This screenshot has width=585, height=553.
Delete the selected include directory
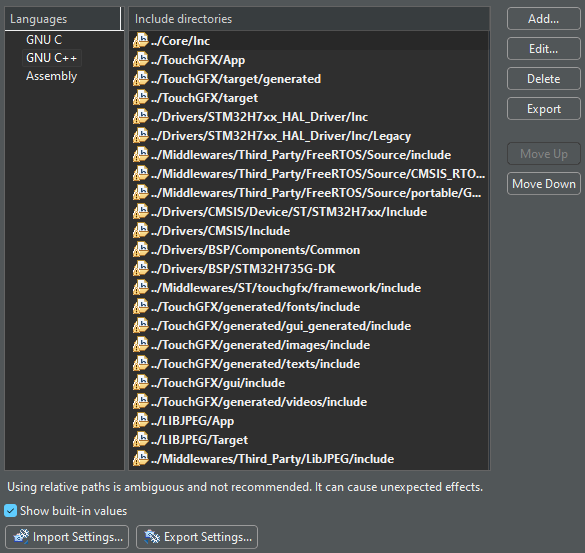543,79
